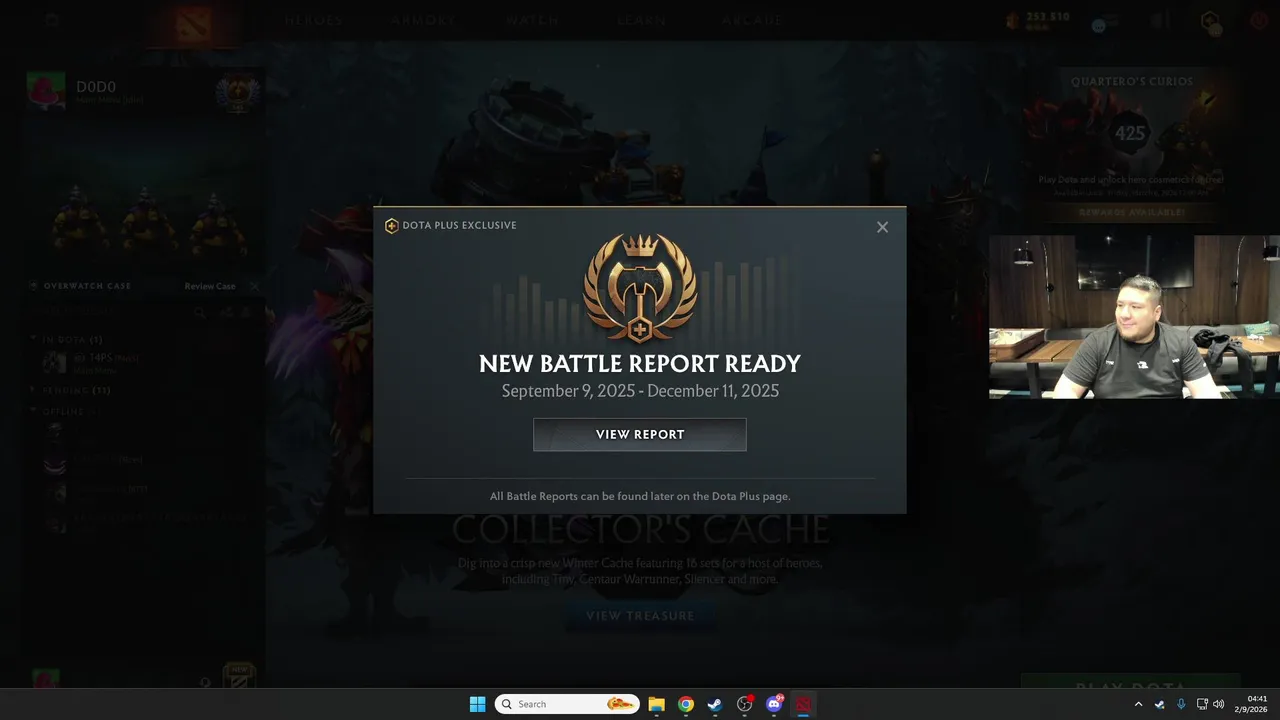
Task: Click the microphone tray icon
Action: pyautogui.click(x=1181, y=704)
